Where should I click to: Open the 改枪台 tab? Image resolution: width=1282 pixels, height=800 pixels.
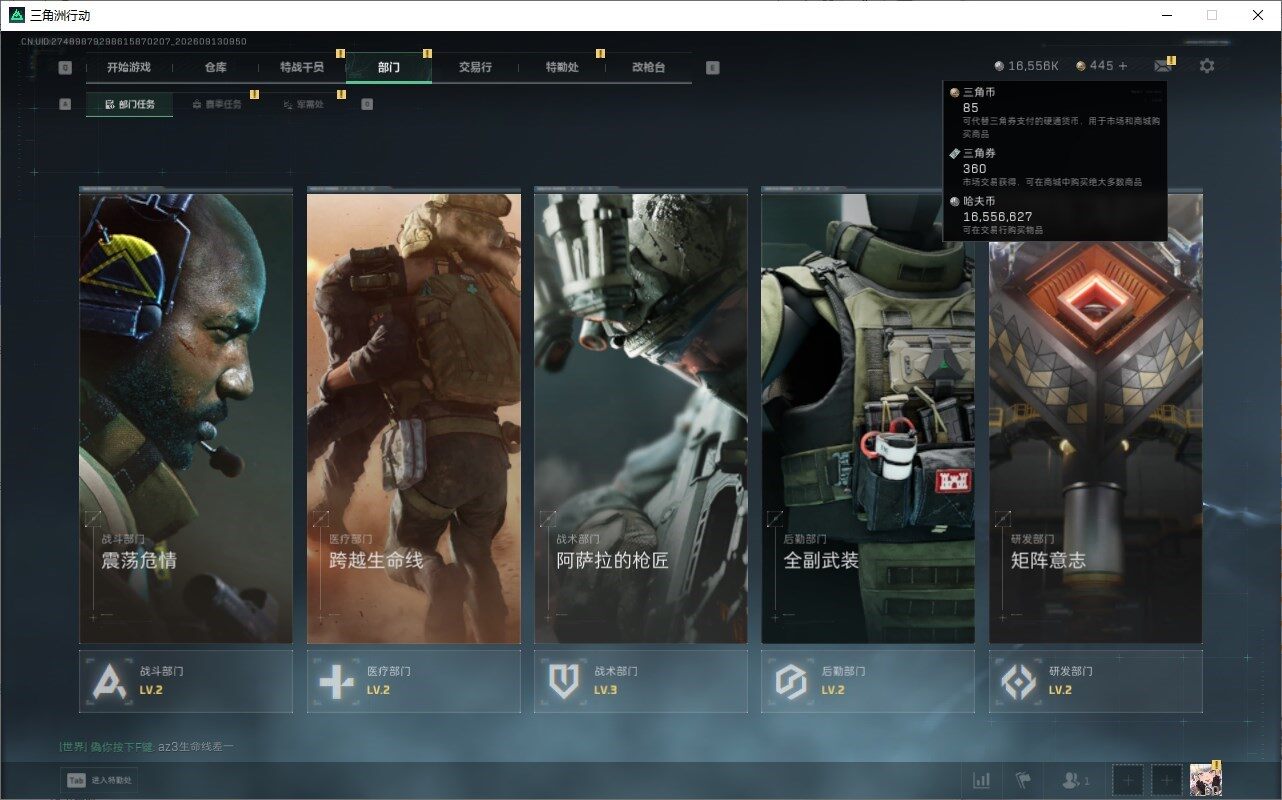(x=648, y=67)
